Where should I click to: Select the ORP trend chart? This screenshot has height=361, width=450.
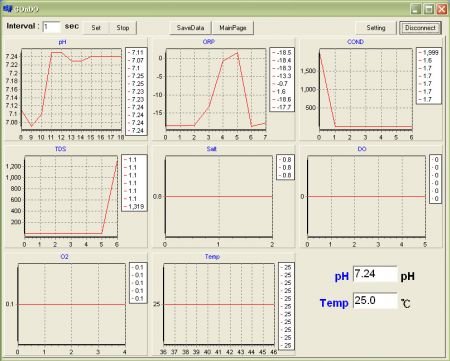(216, 89)
